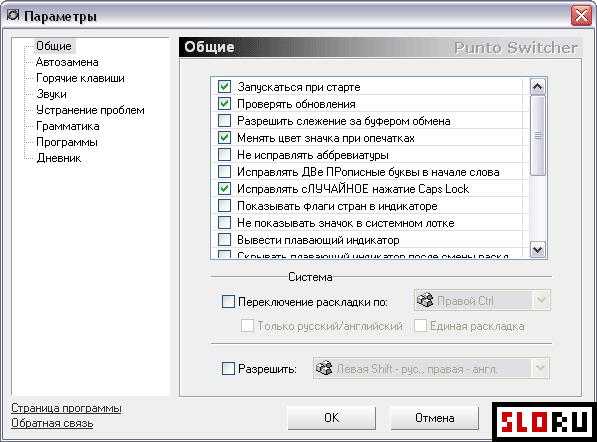Open the Горячие клавиши section
The height and width of the screenshot is (442, 597).
[x=80, y=78]
